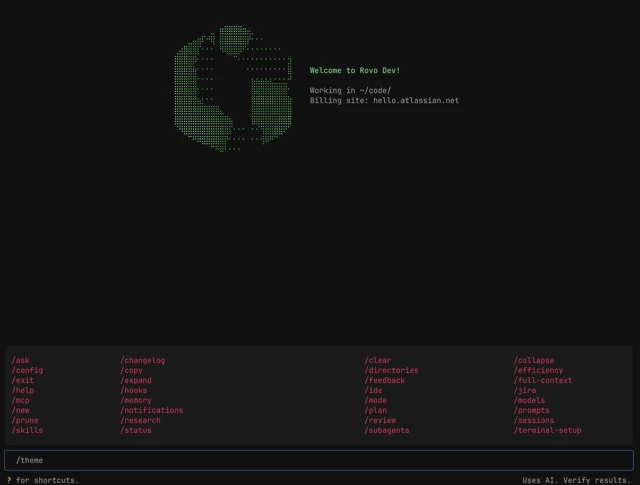Select the /status command

tap(136, 430)
